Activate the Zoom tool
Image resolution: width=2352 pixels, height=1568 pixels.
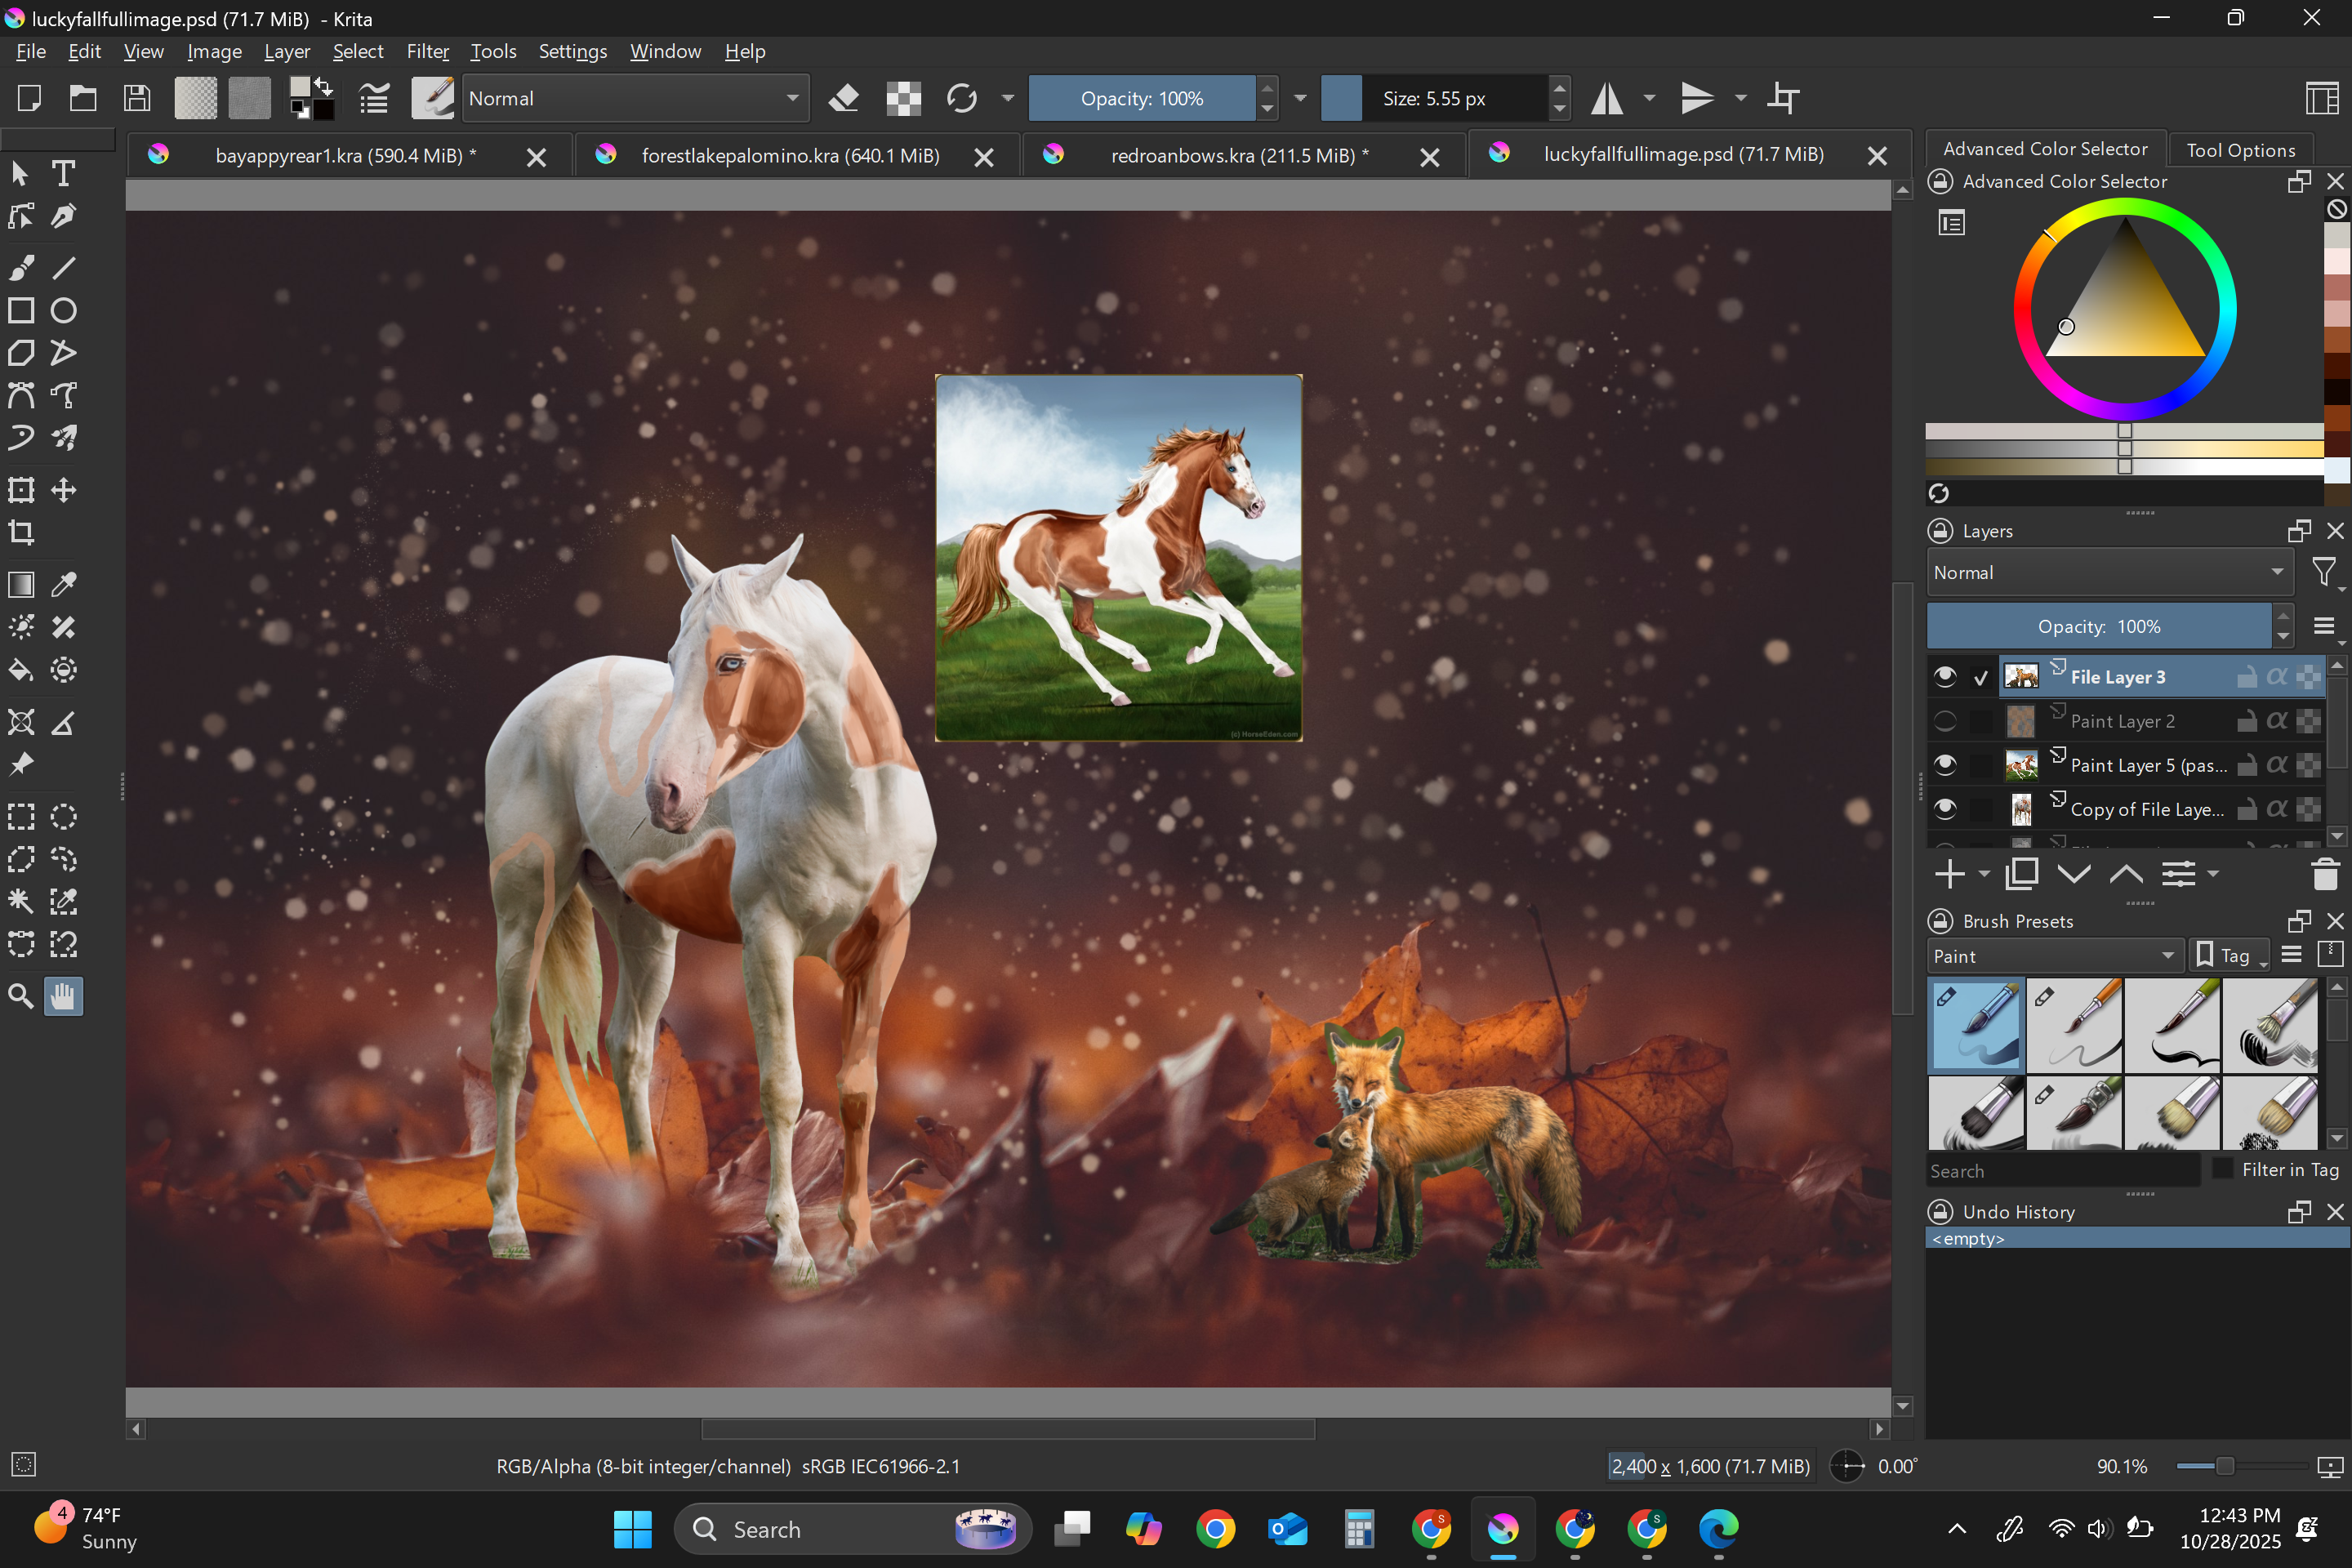click(21, 996)
